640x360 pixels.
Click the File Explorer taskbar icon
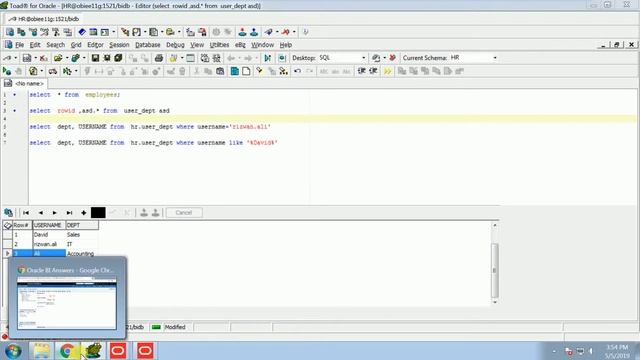(x=41, y=351)
